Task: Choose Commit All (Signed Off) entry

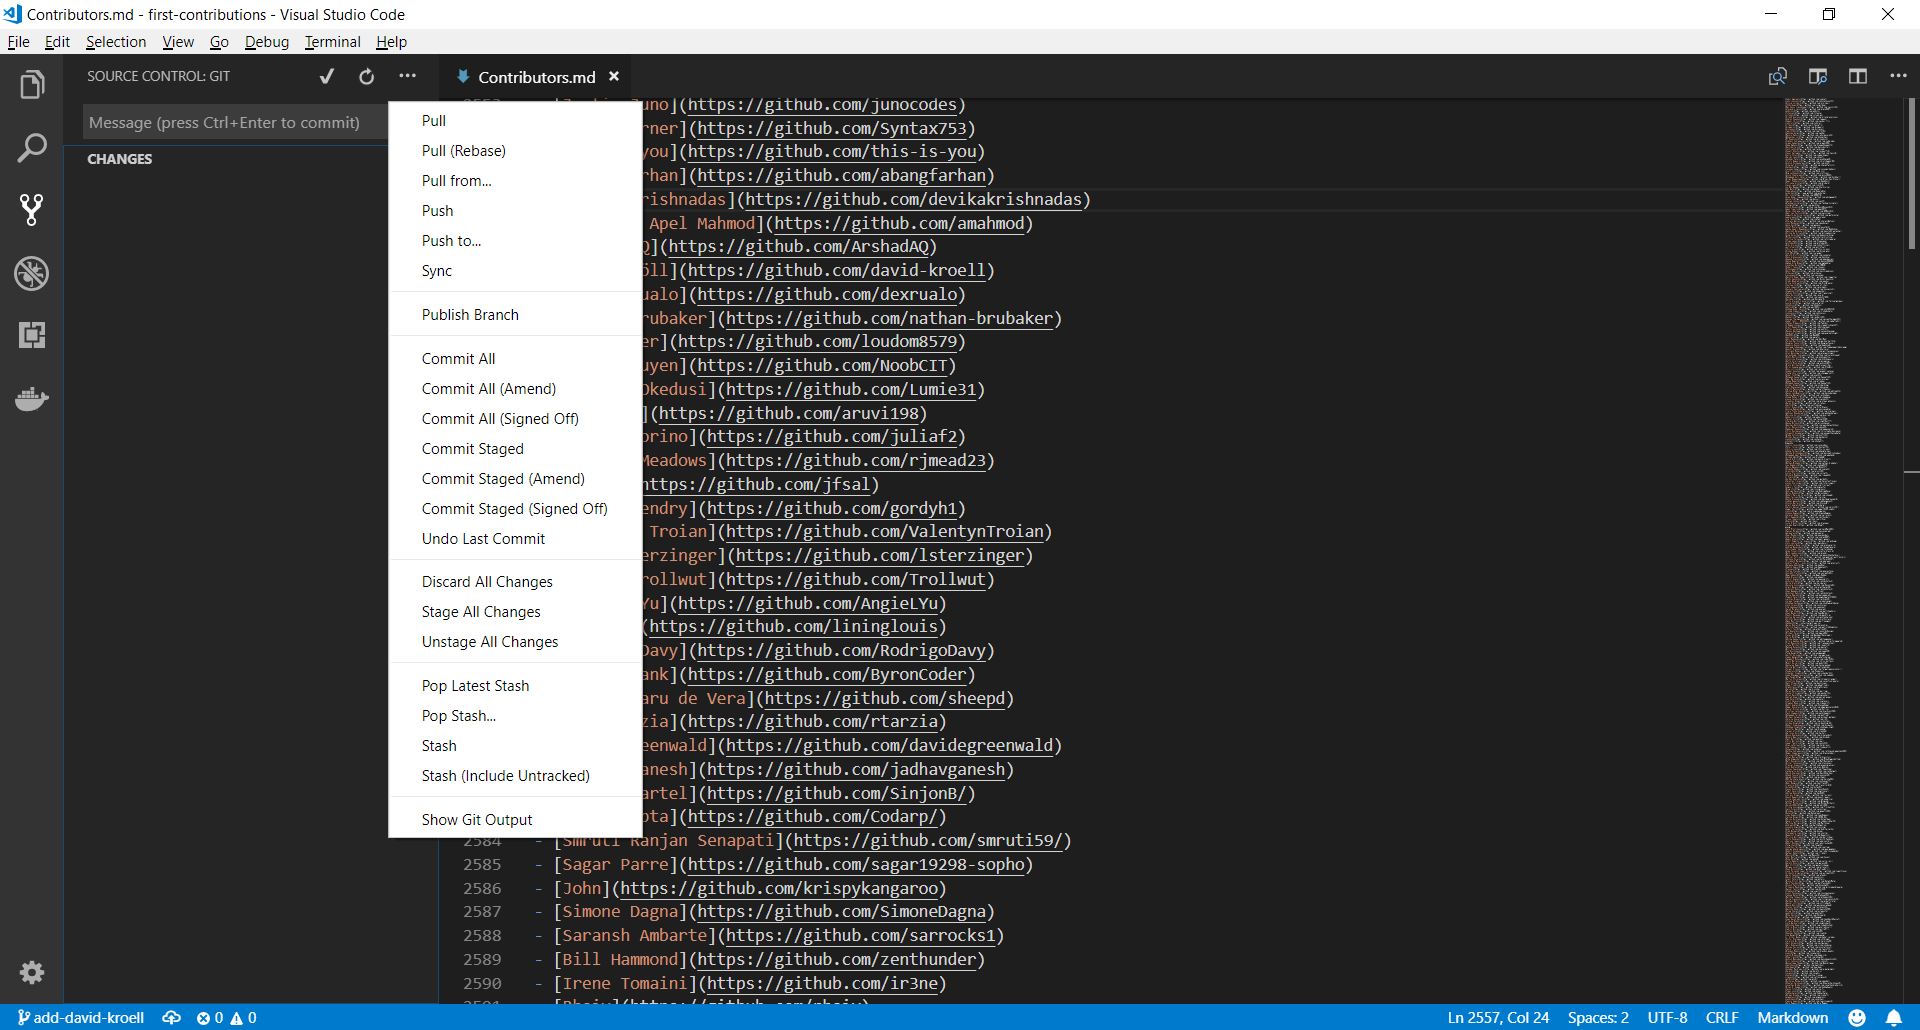Action: click(x=515, y=419)
